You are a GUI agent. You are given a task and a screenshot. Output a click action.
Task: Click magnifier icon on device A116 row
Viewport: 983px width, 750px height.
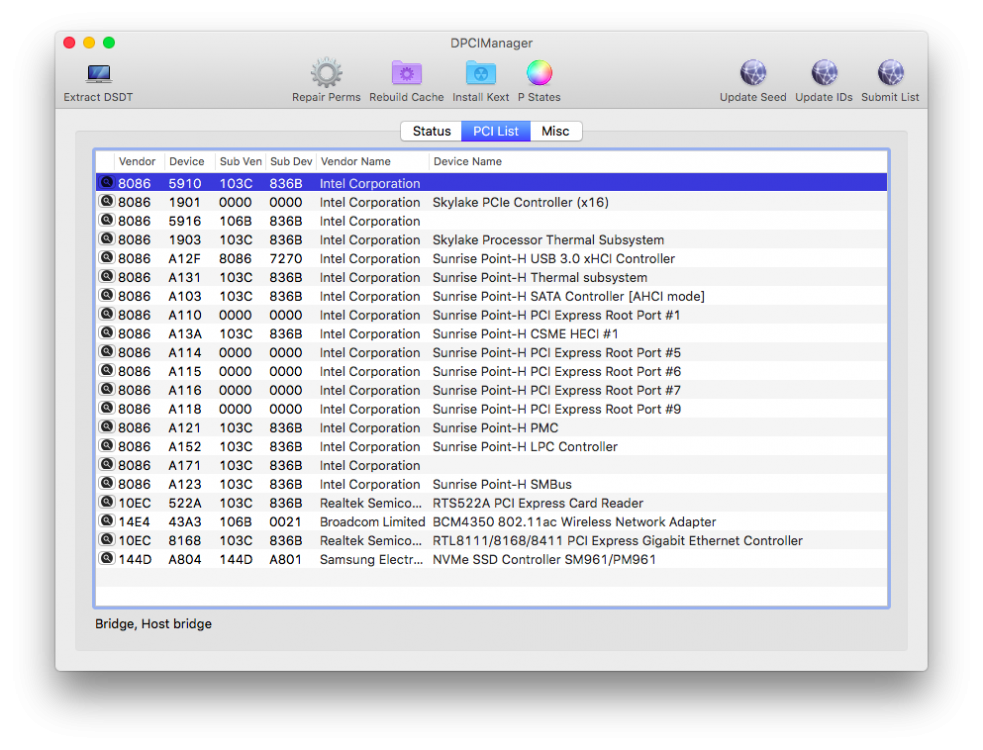click(x=107, y=389)
